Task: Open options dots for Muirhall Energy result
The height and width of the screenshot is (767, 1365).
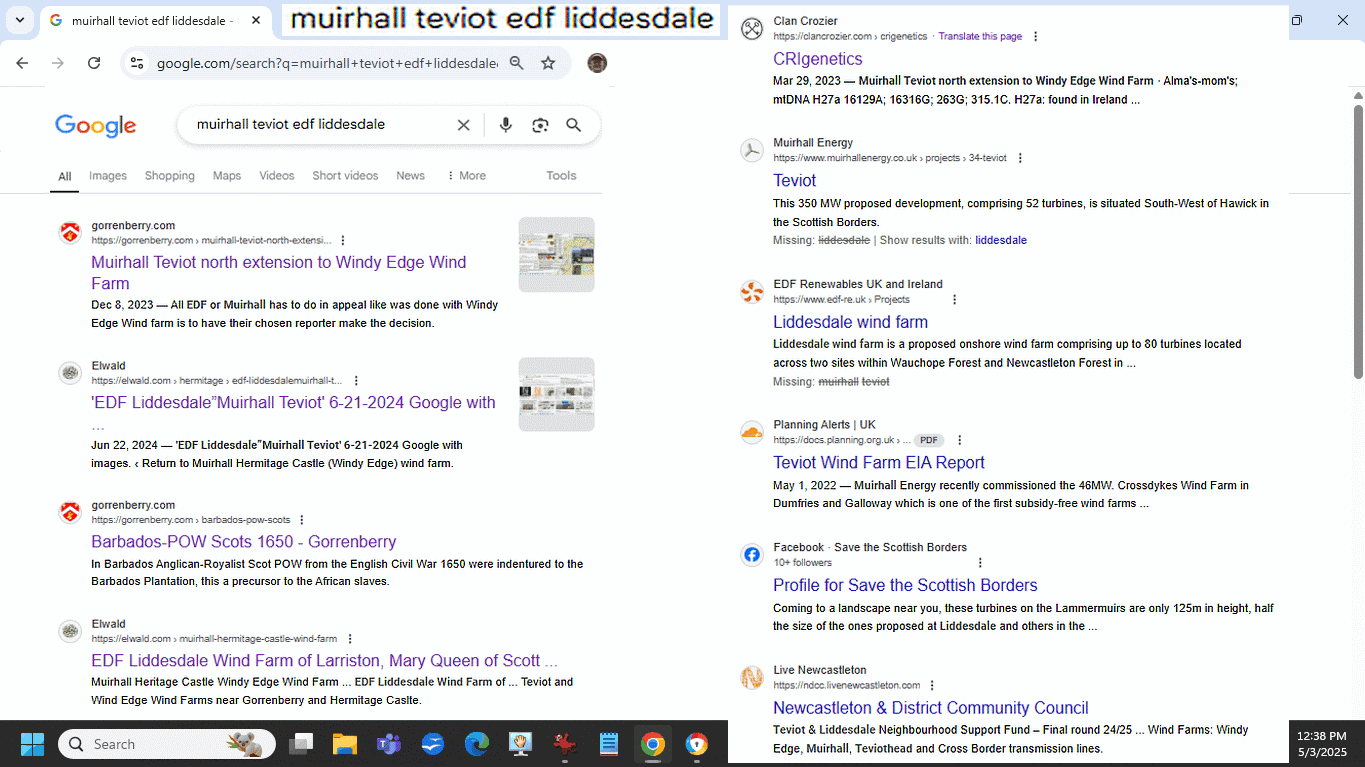Action: pyautogui.click(x=1020, y=158)
